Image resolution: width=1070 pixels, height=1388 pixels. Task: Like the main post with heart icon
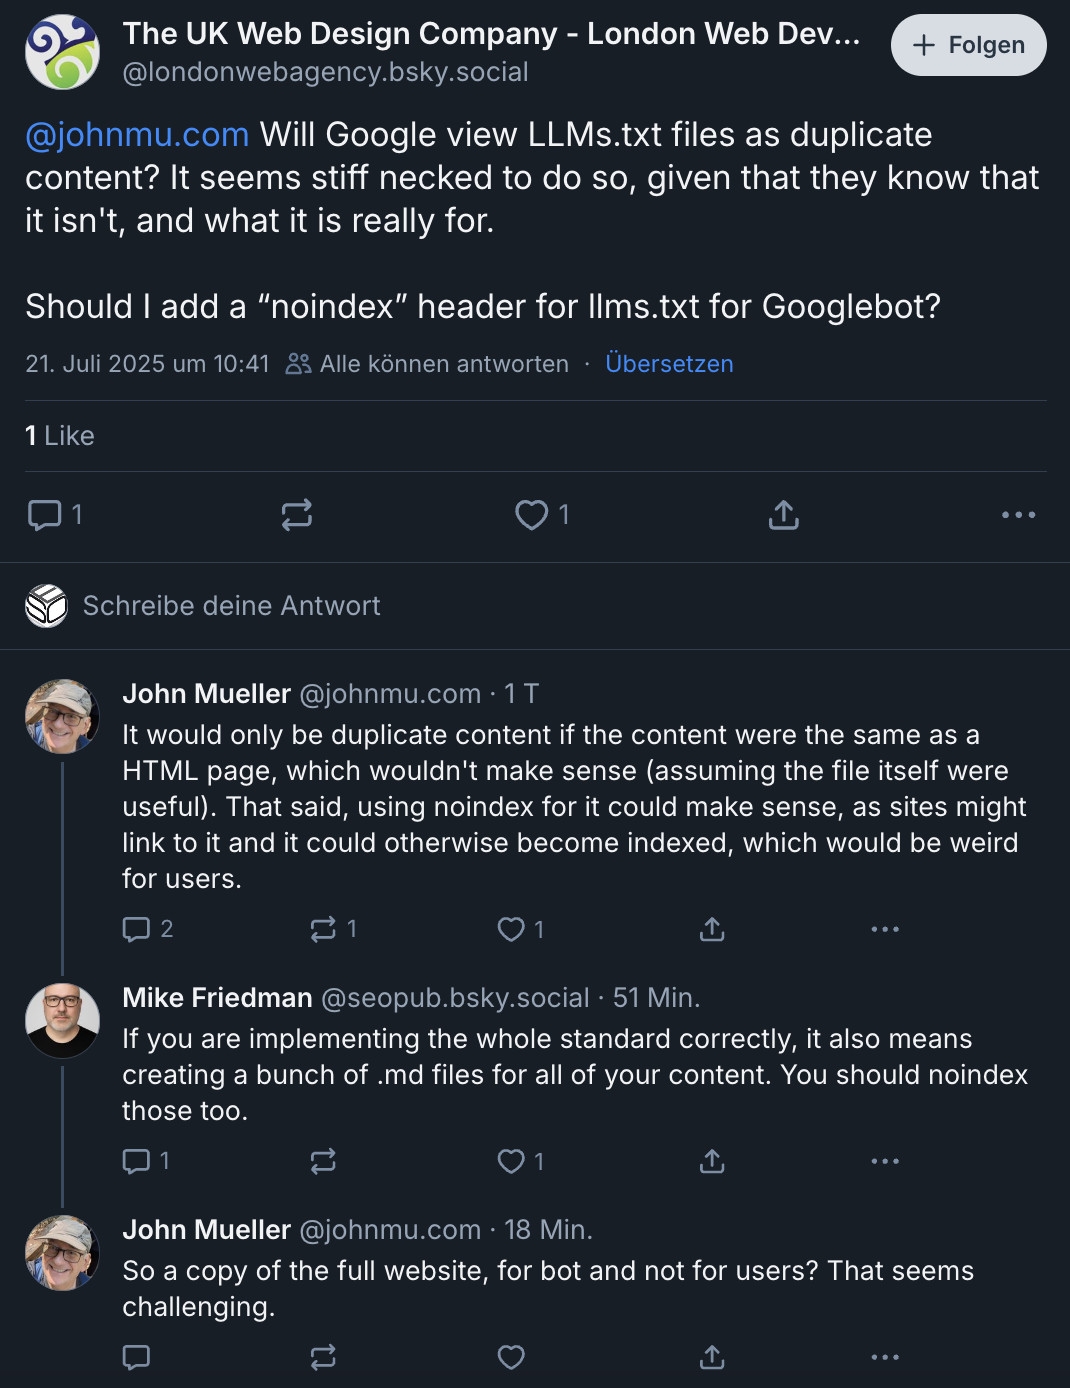531,515
